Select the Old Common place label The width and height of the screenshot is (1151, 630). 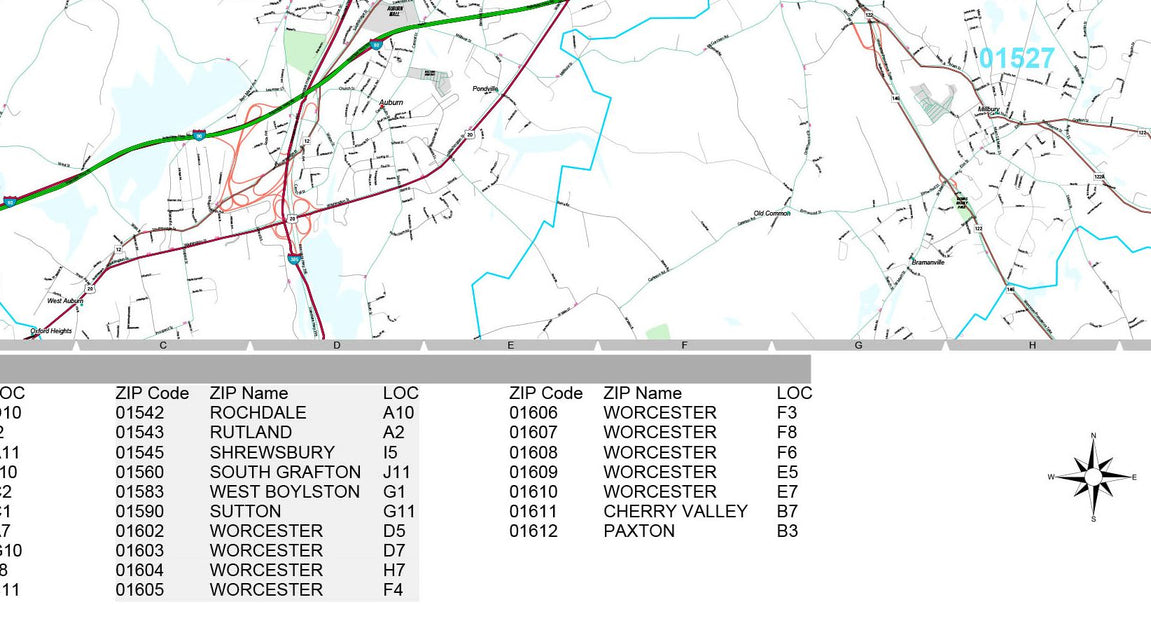772,213
